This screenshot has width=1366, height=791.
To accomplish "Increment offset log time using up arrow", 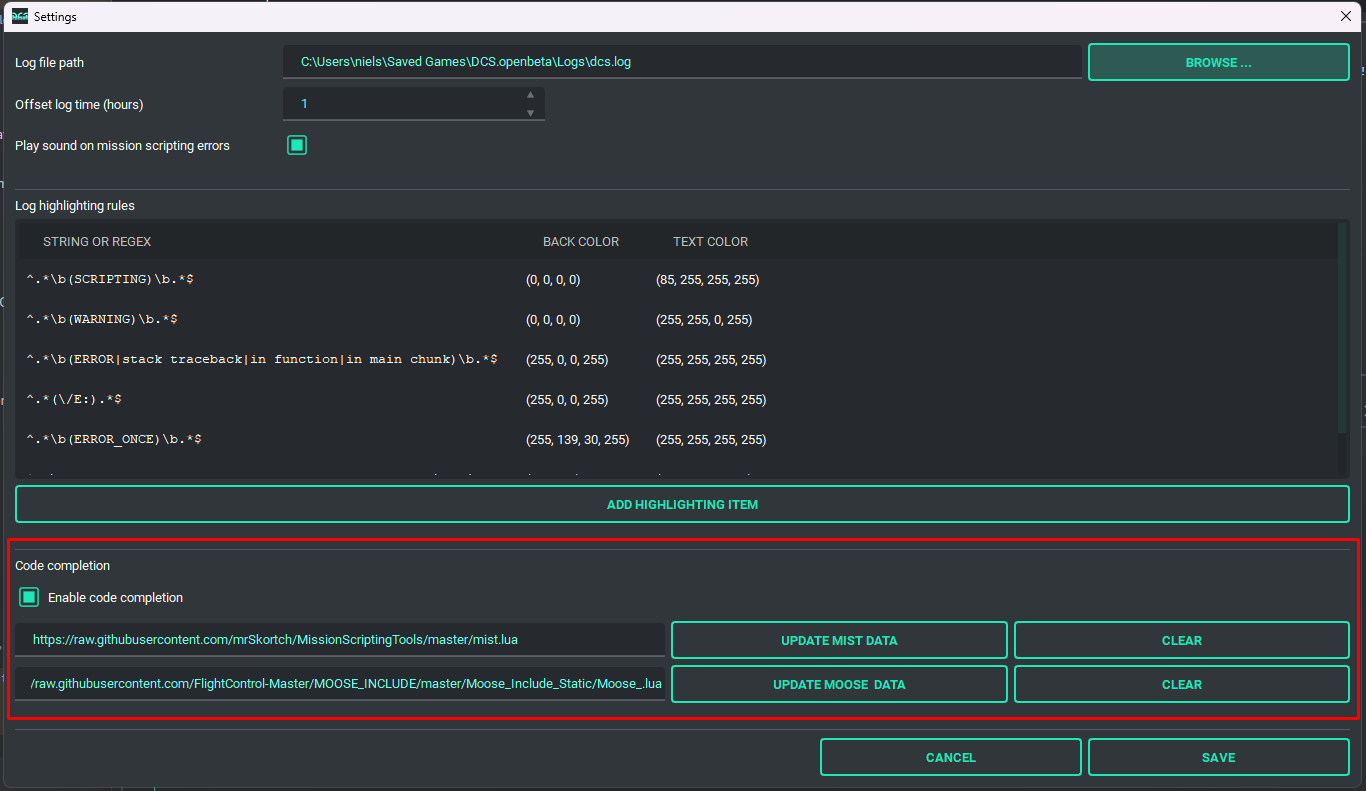I will pyautogui.click(x=531, y=96).
